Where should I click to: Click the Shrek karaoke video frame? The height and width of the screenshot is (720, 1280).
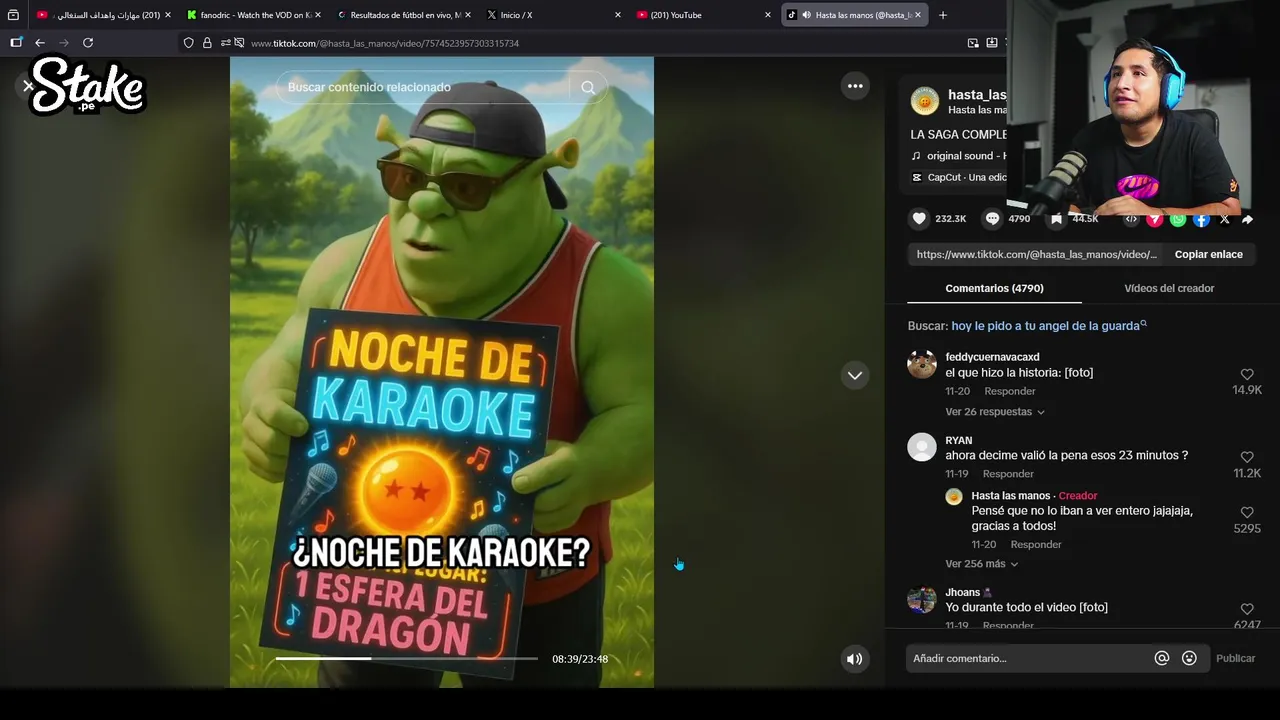442,372
